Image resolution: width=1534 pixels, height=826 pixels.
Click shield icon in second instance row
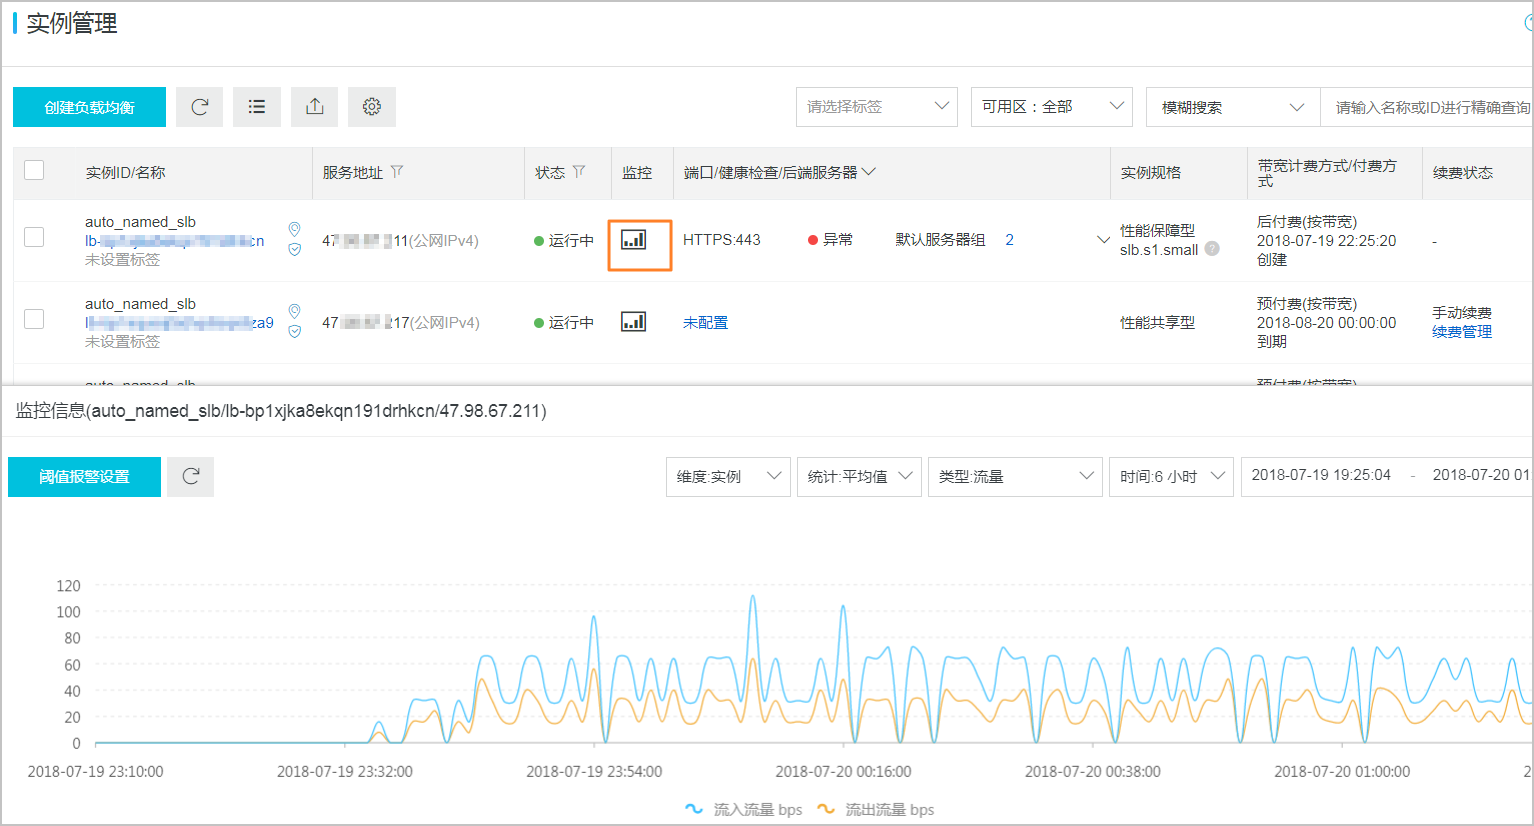coord(294,332)
